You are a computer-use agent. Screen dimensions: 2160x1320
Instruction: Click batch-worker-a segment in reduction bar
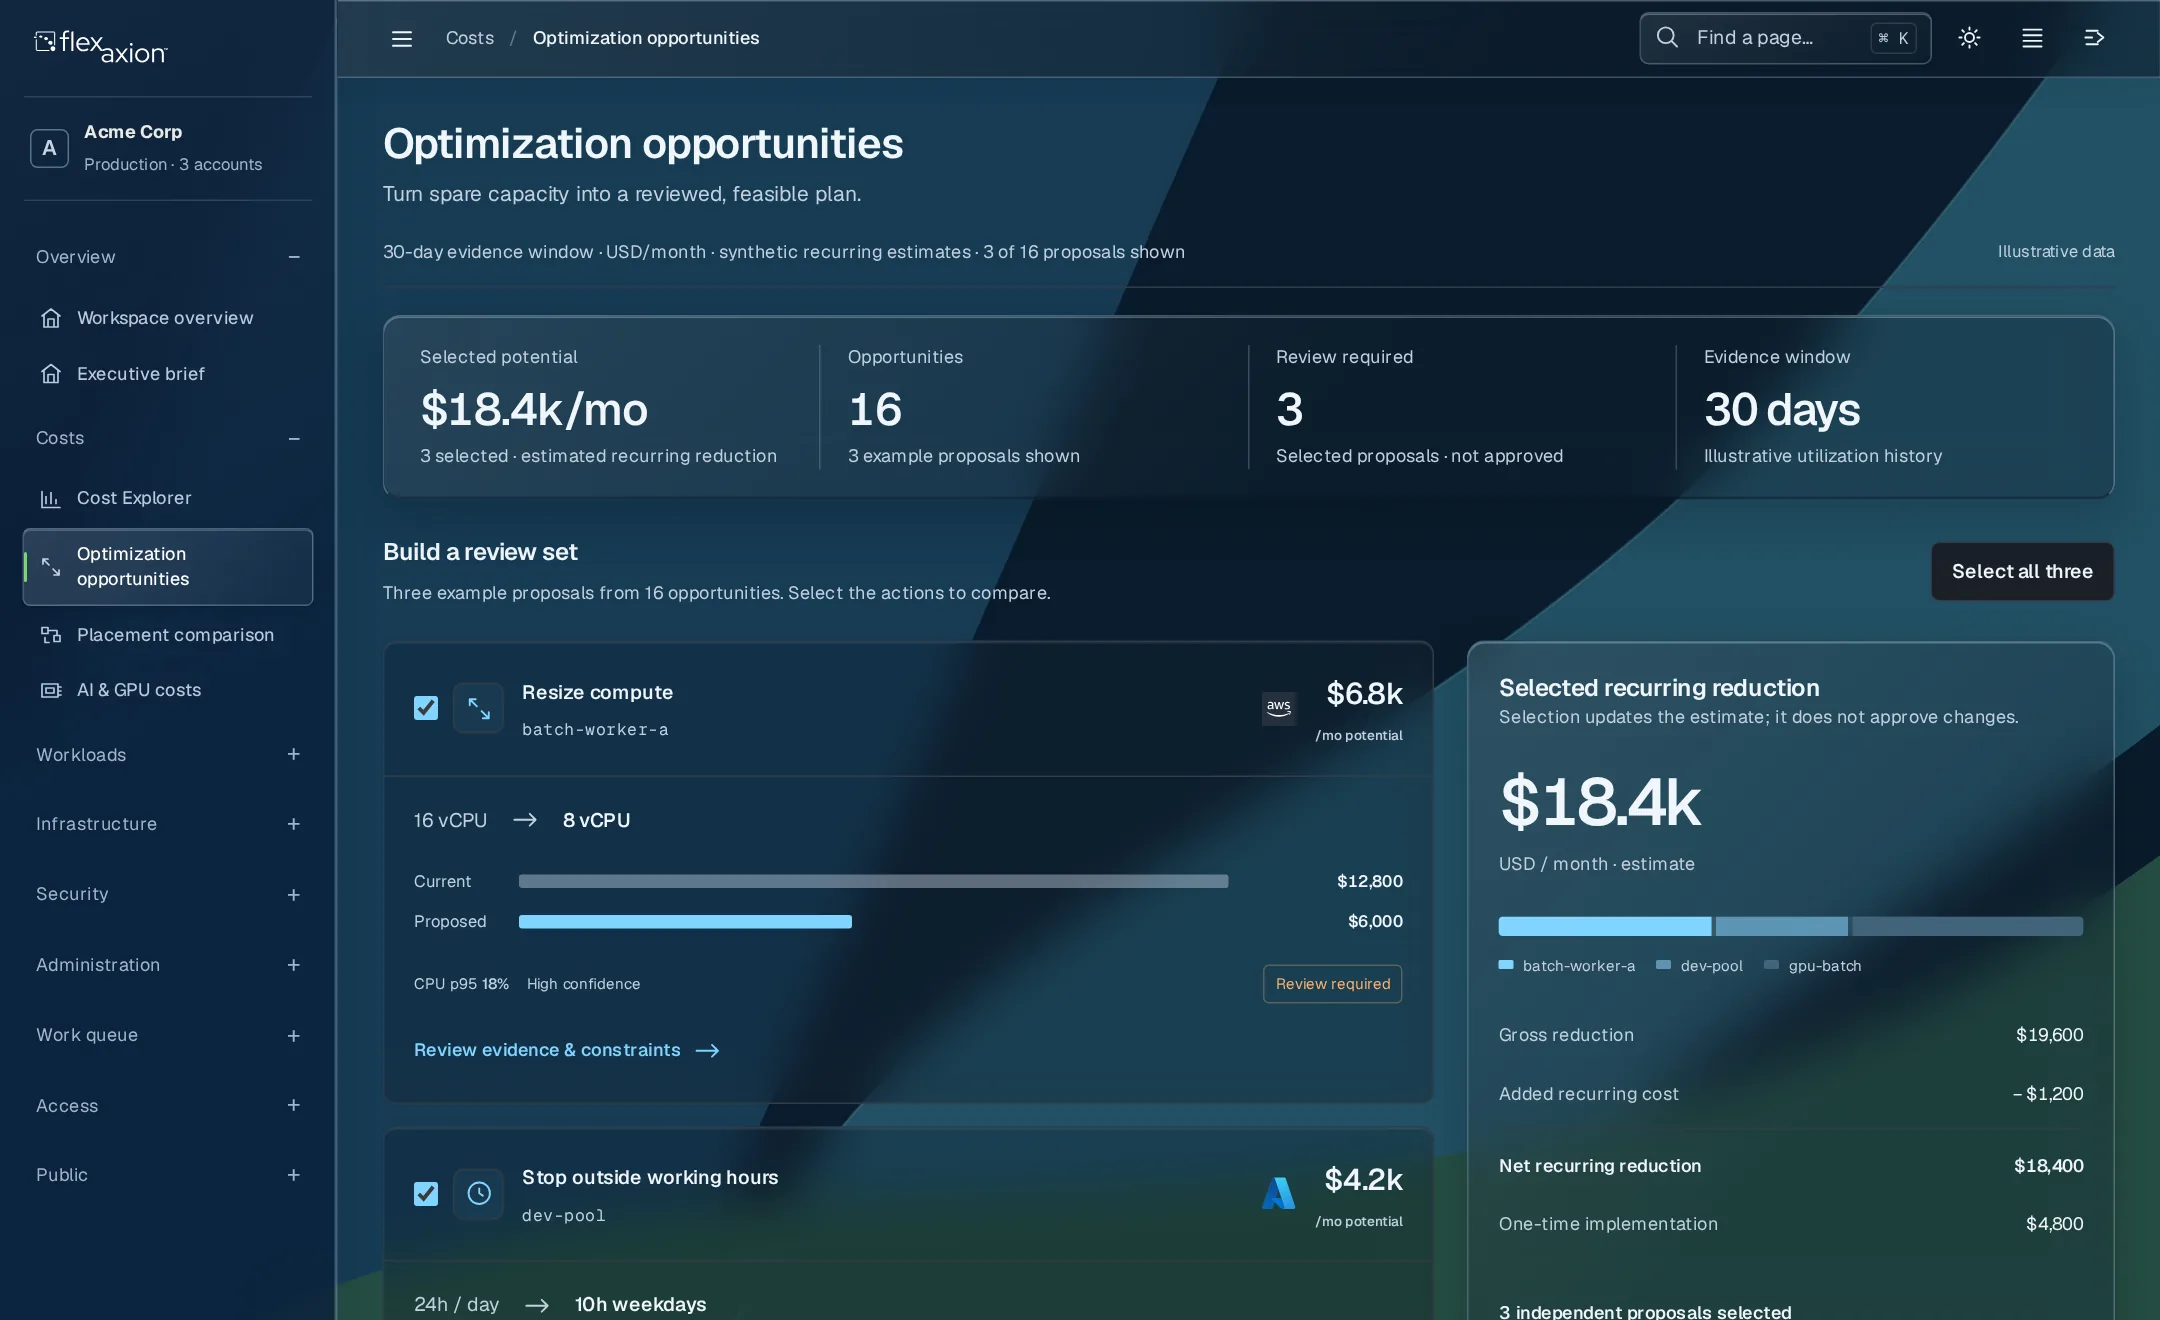(x=1605, y=926)
